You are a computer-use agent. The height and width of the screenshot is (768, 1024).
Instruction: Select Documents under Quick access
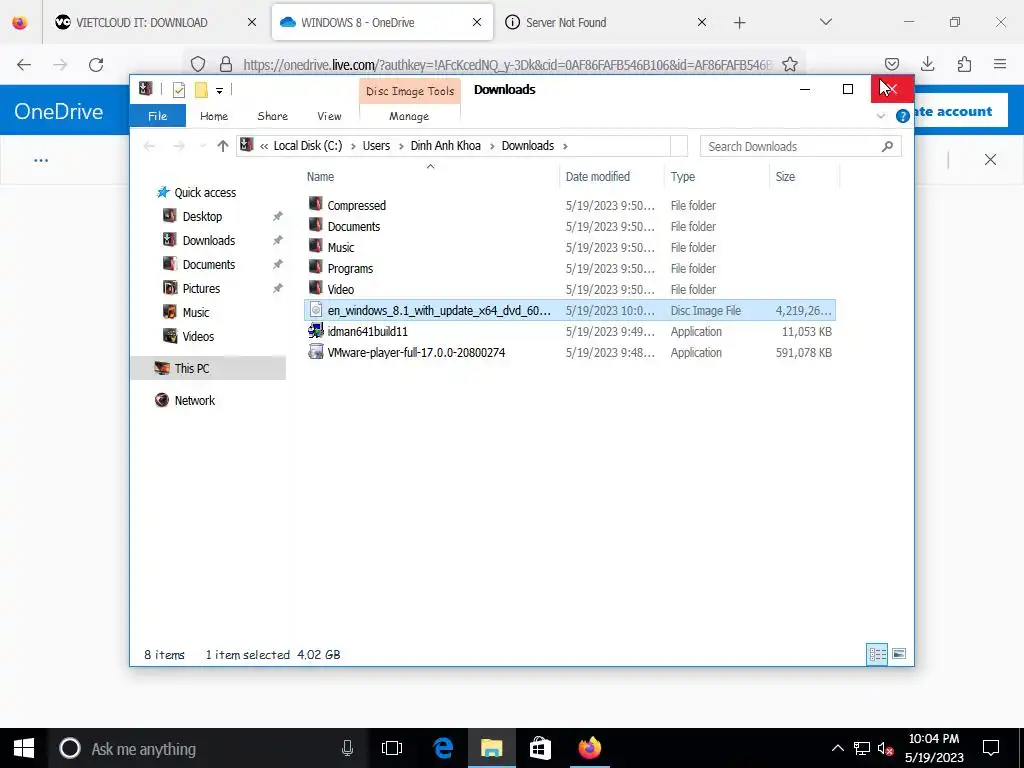(208, 264)
